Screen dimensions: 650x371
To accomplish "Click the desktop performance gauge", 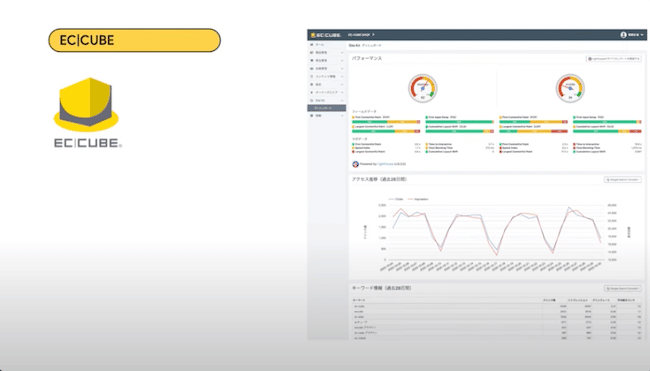I will pyautogui.click(x=422, y=88).
